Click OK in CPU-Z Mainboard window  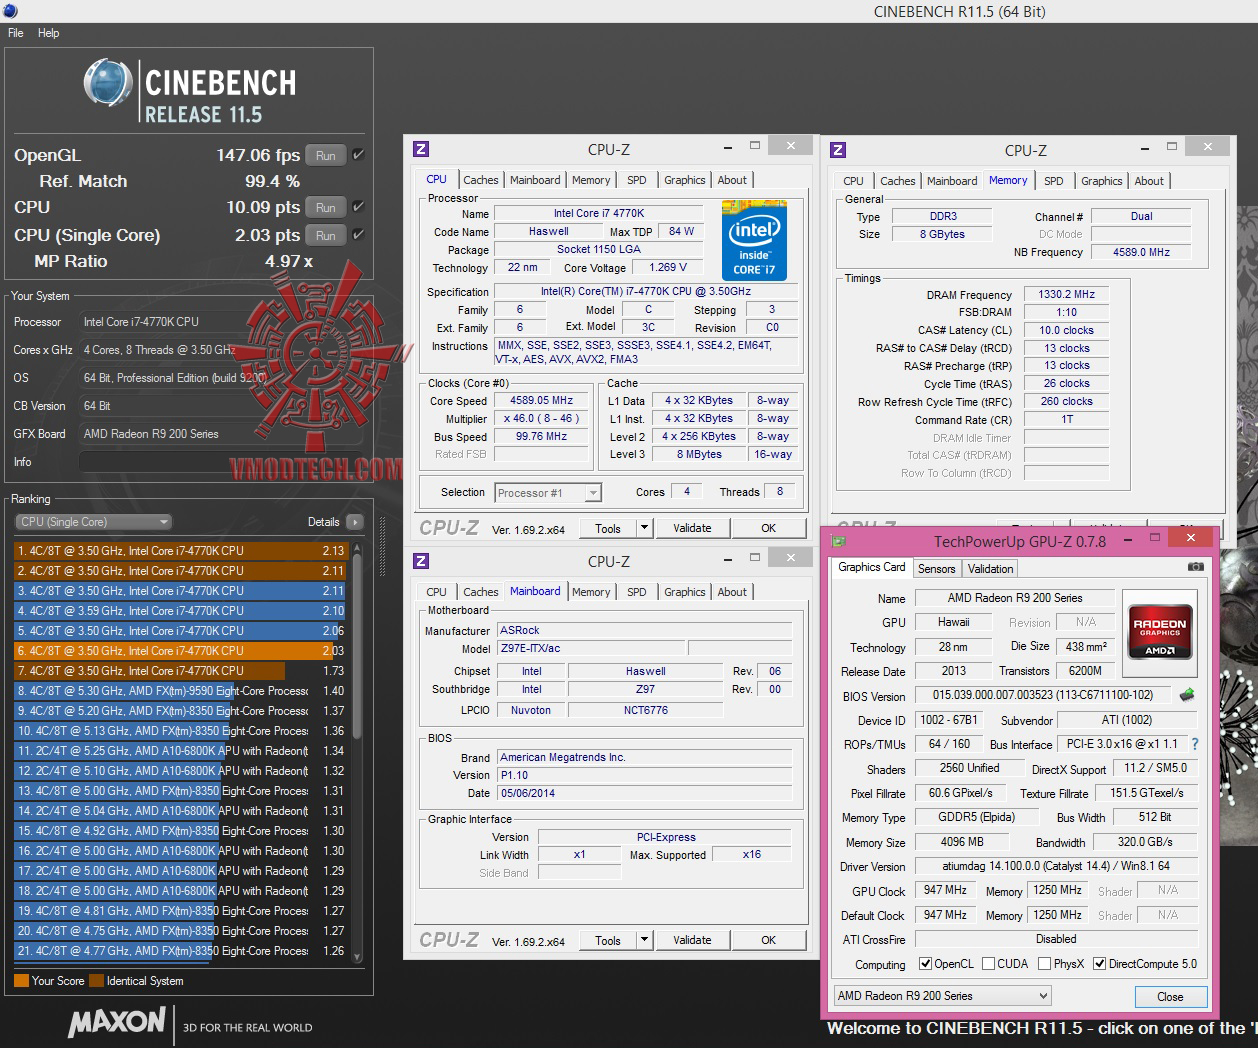click(768, 940)
